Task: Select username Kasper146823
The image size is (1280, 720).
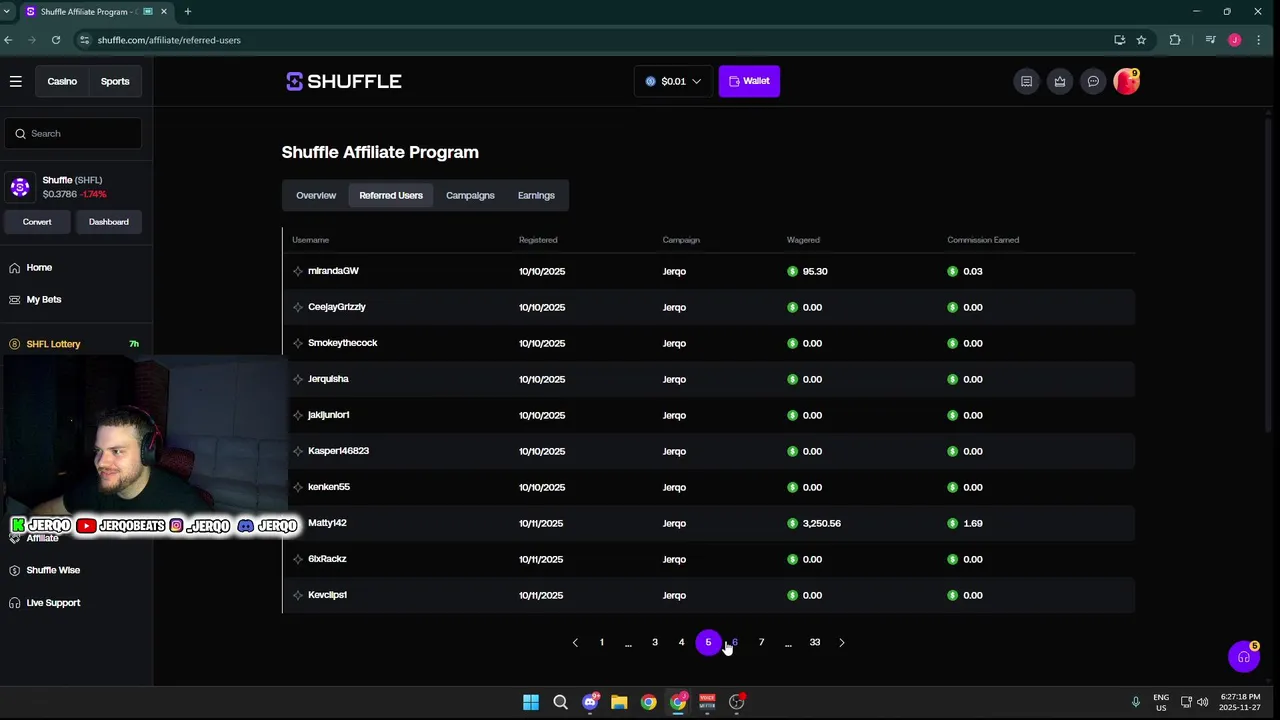Action: click(338, 451)
